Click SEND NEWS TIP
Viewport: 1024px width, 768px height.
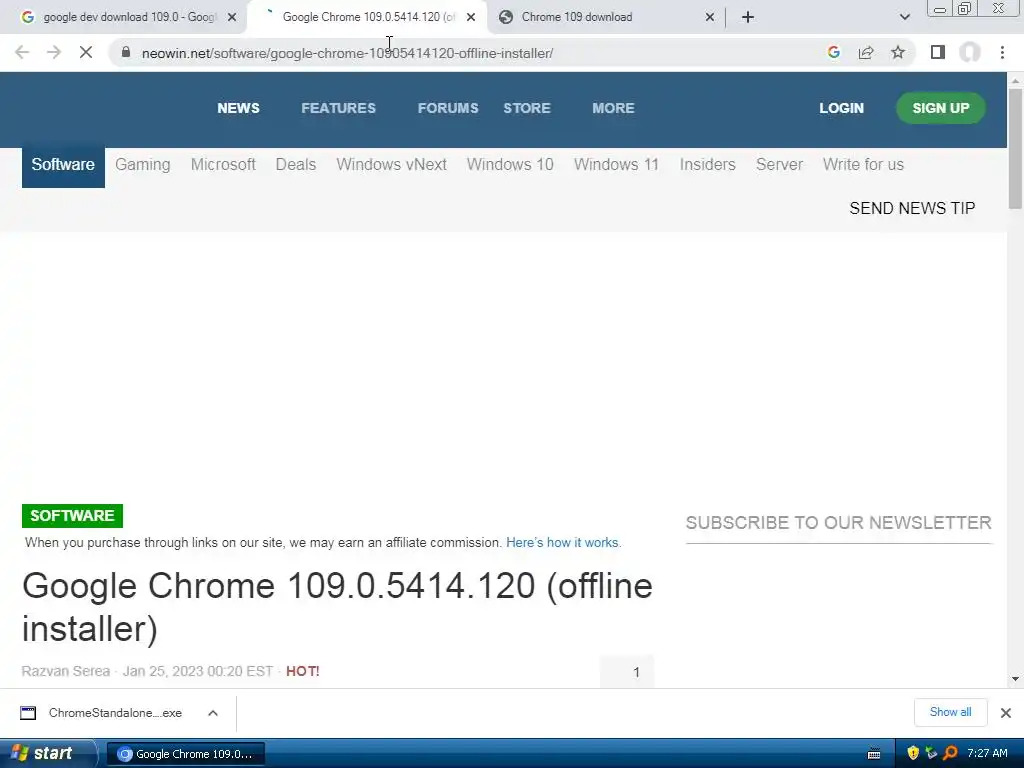(x=912, y=208)
